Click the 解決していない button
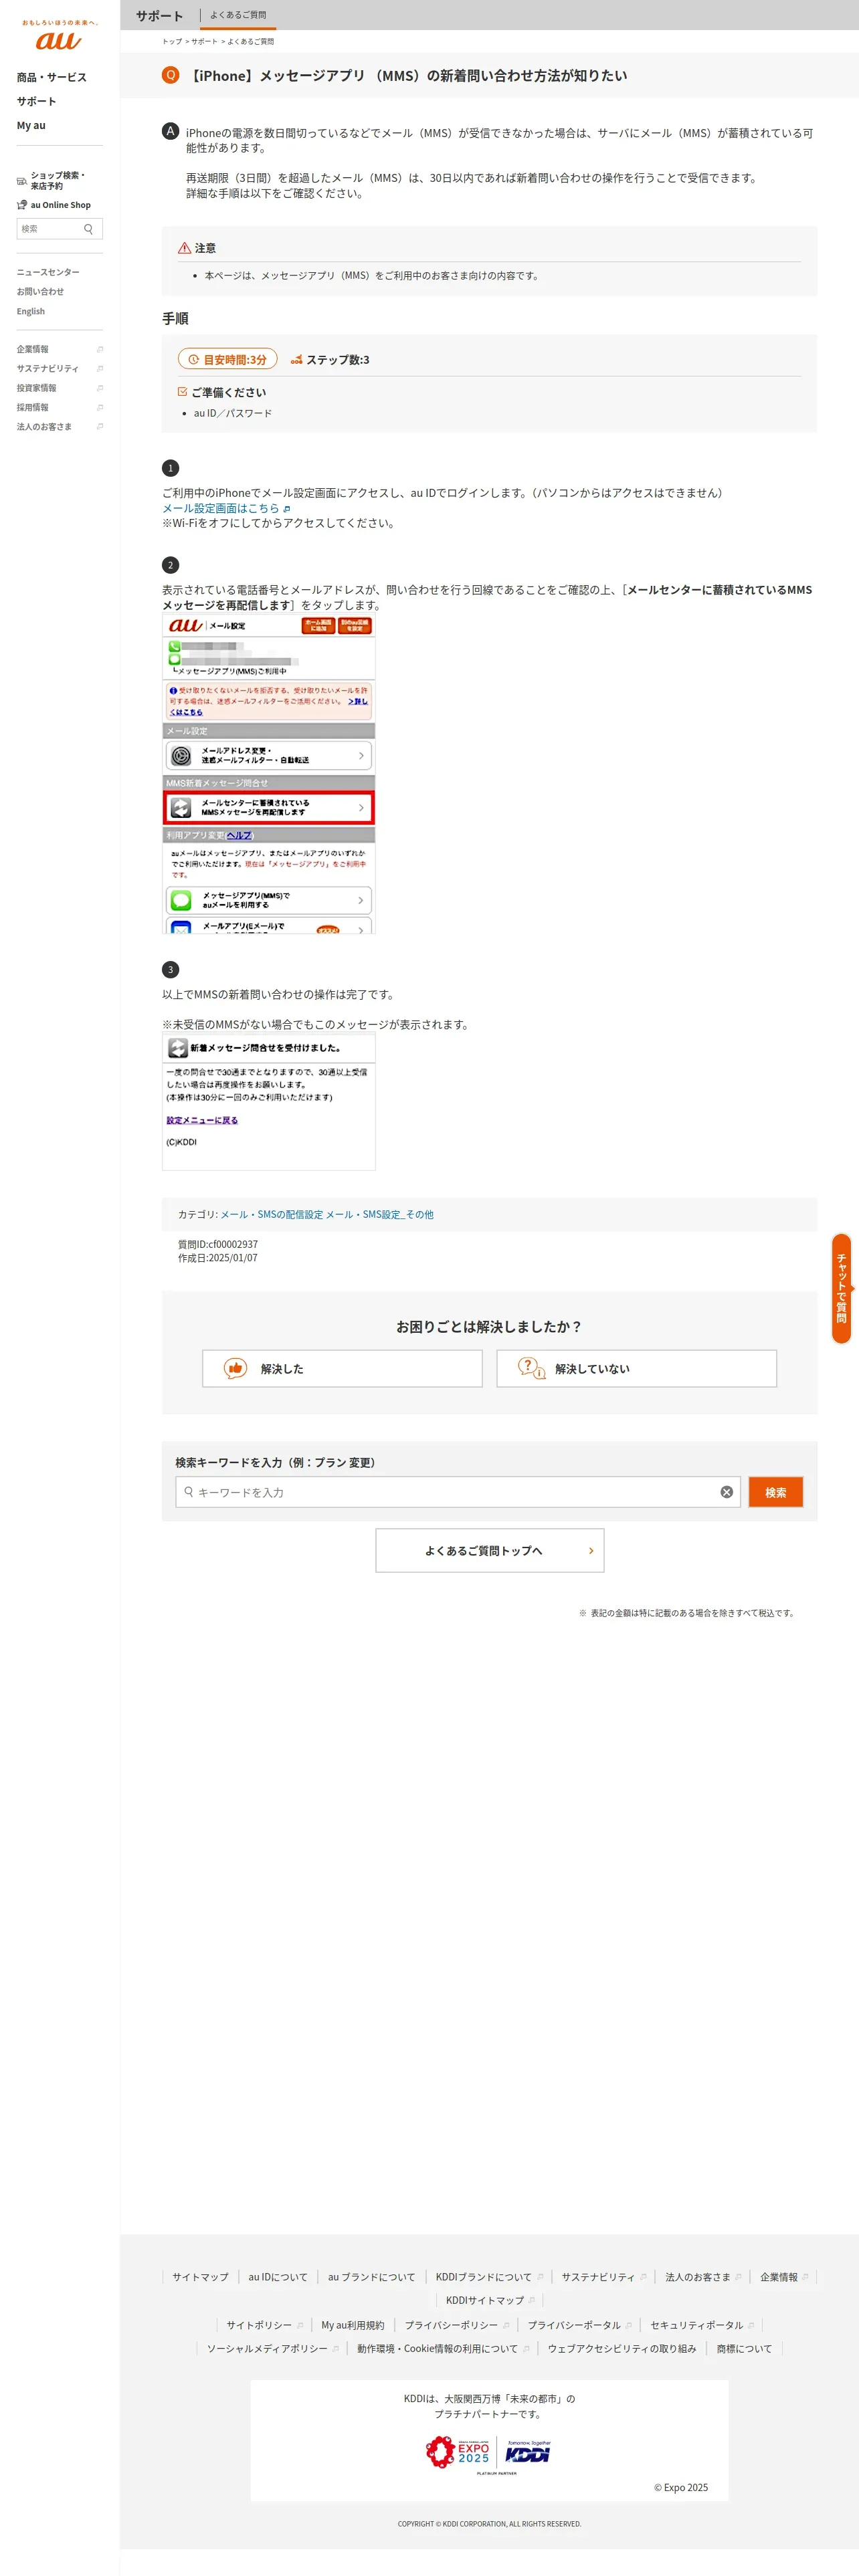Screen dimensions: 859x2576 (x=636, y=1368)
